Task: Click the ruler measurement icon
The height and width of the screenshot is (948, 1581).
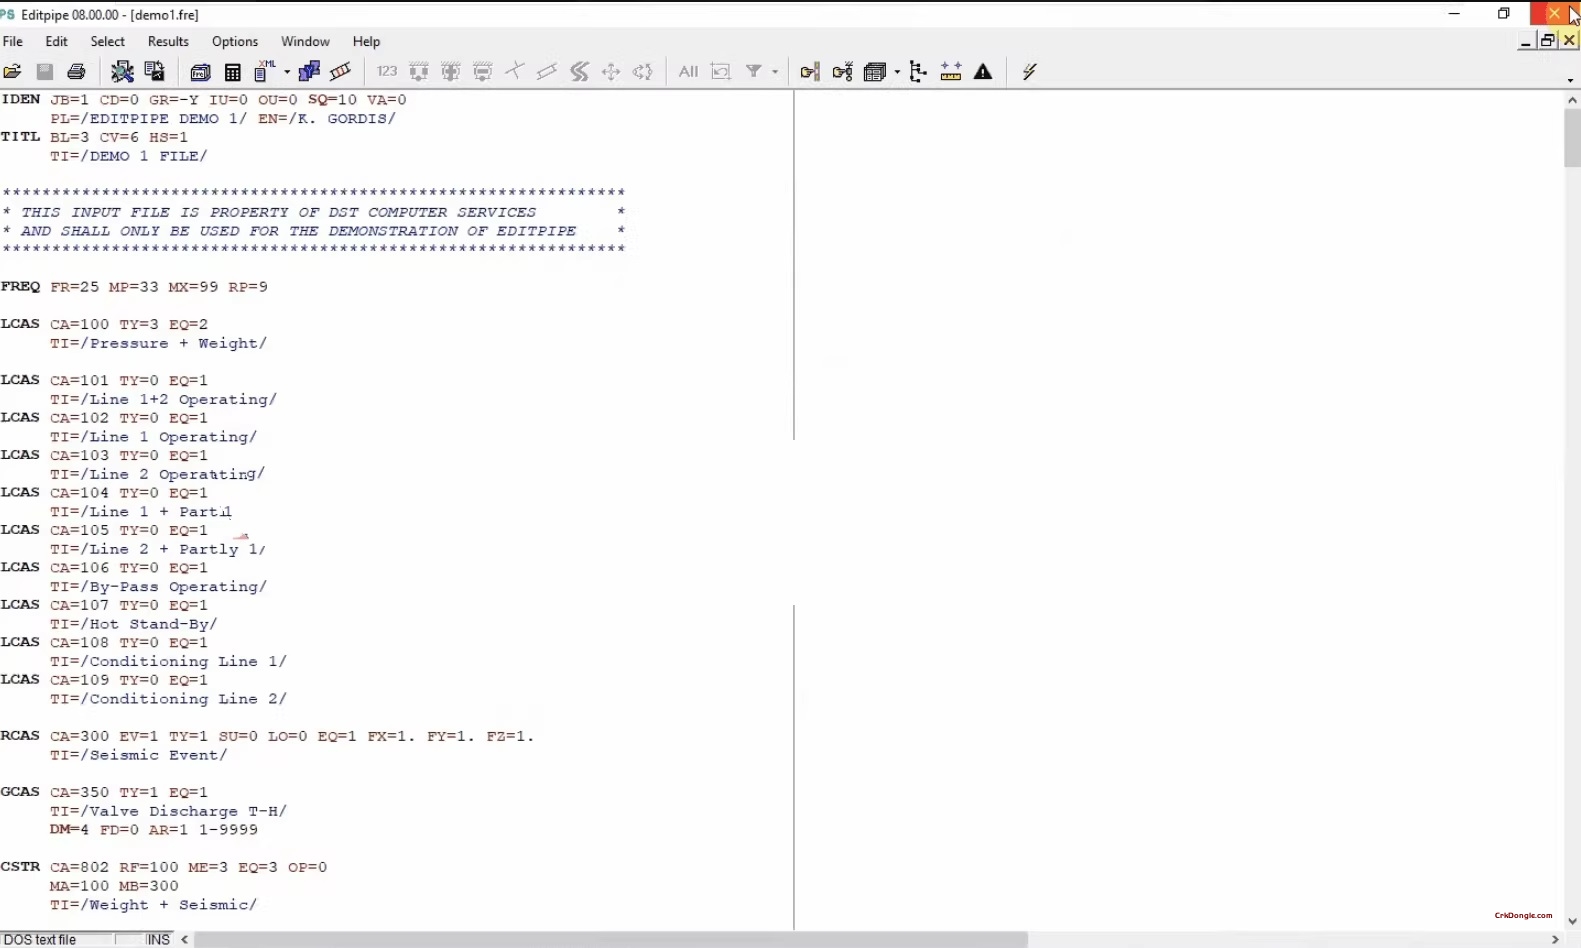Action: [951, 71]
